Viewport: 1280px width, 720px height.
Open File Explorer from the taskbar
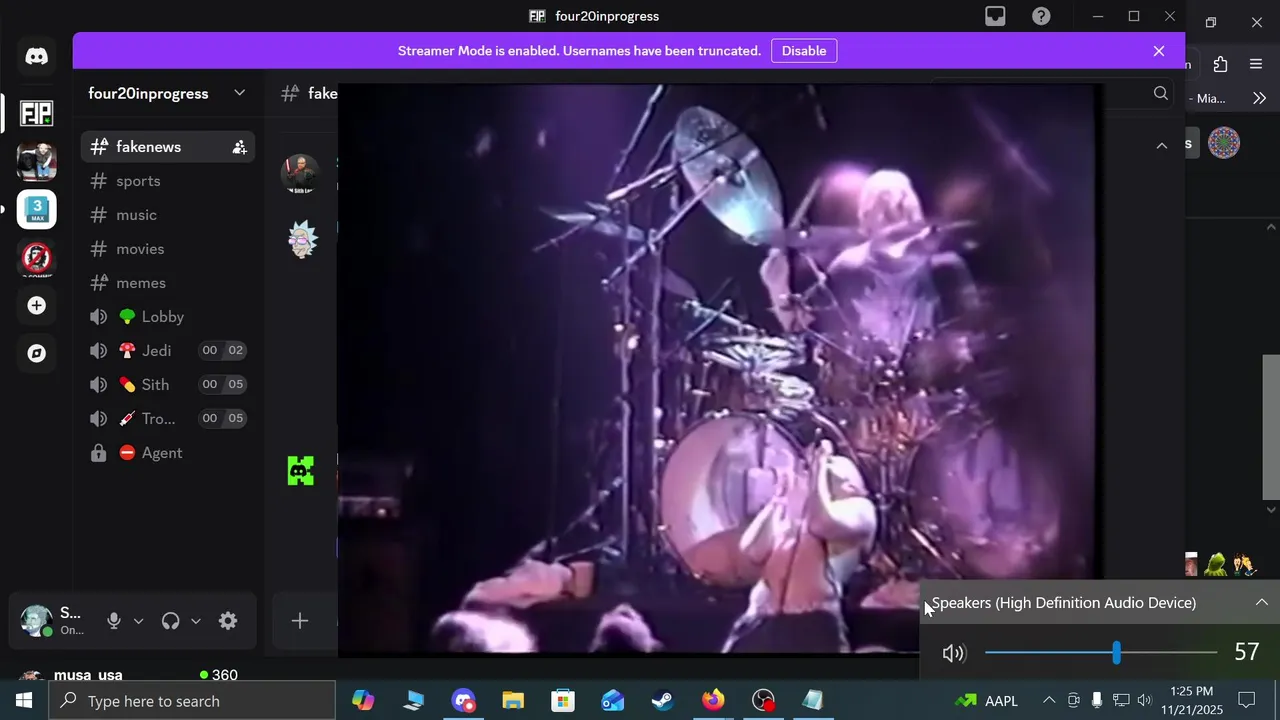pyautogui.click(x=513, y=701)
